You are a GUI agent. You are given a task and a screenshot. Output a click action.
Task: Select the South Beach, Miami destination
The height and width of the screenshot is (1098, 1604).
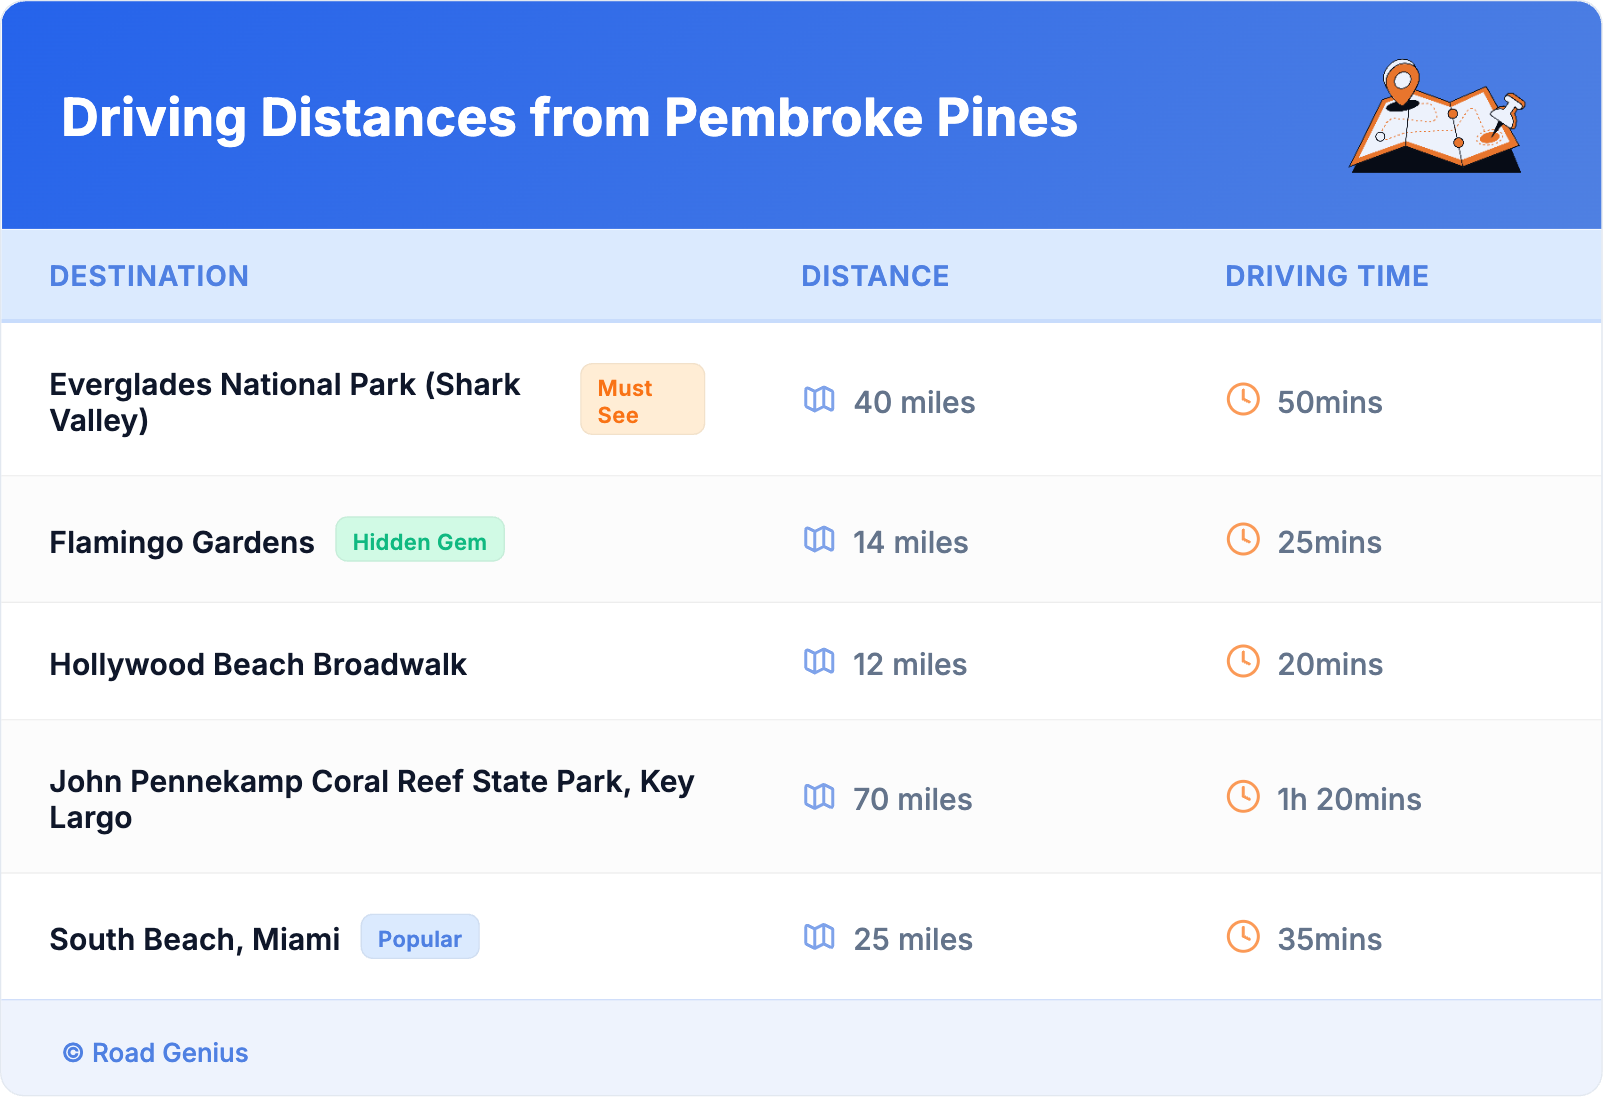pyautogui.click(x=195, y=940)
